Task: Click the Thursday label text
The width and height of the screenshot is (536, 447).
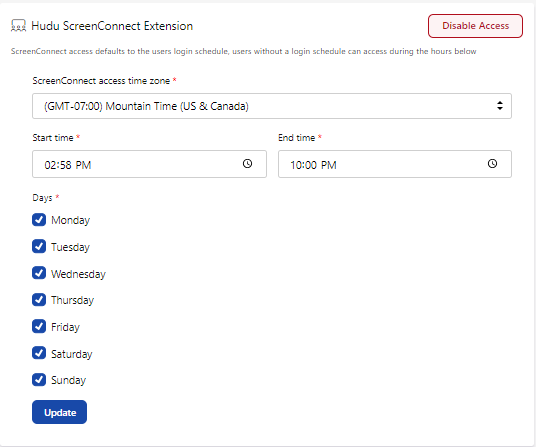Action: 72,300
